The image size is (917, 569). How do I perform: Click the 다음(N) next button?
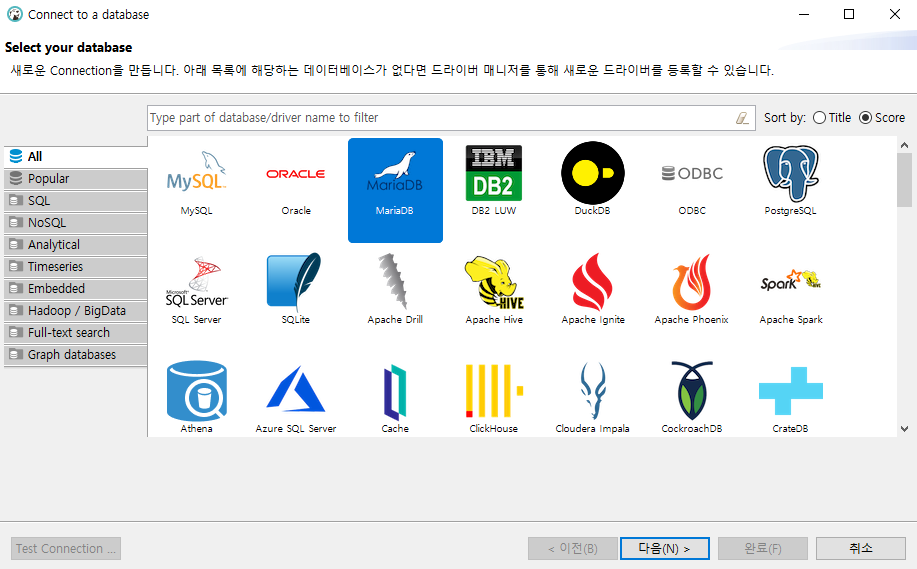pos(664,549)
